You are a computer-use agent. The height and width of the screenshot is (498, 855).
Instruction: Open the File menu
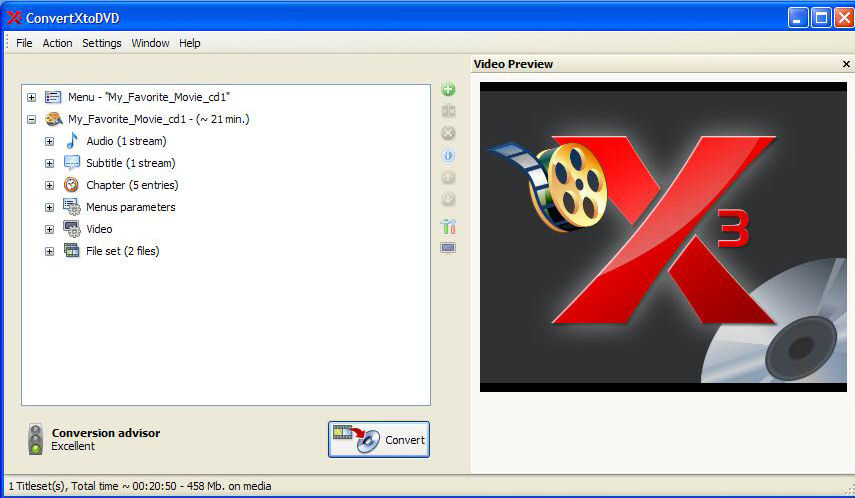click(24, 43)
